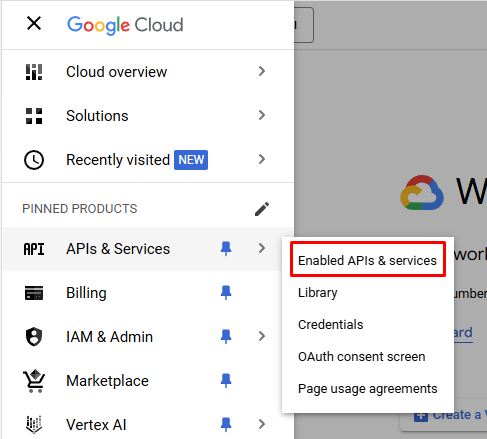The image size is (487, 439).
Task: Expand the Vertex AI submenu chevron
Action: (x=262, y=424)
